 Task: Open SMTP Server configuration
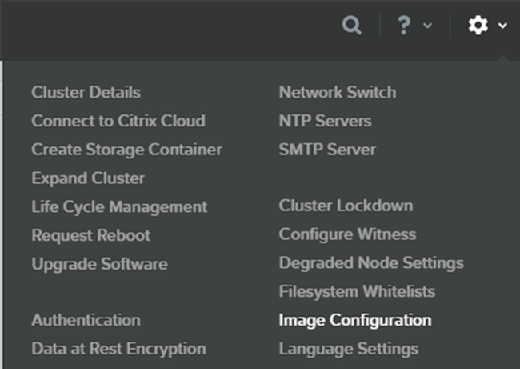pyautogui.click(x=327, y=149)
